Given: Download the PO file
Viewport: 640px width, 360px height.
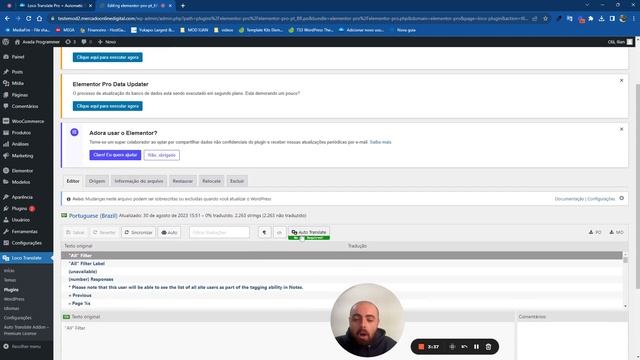Looking at the screenshot, I should 595,232.
